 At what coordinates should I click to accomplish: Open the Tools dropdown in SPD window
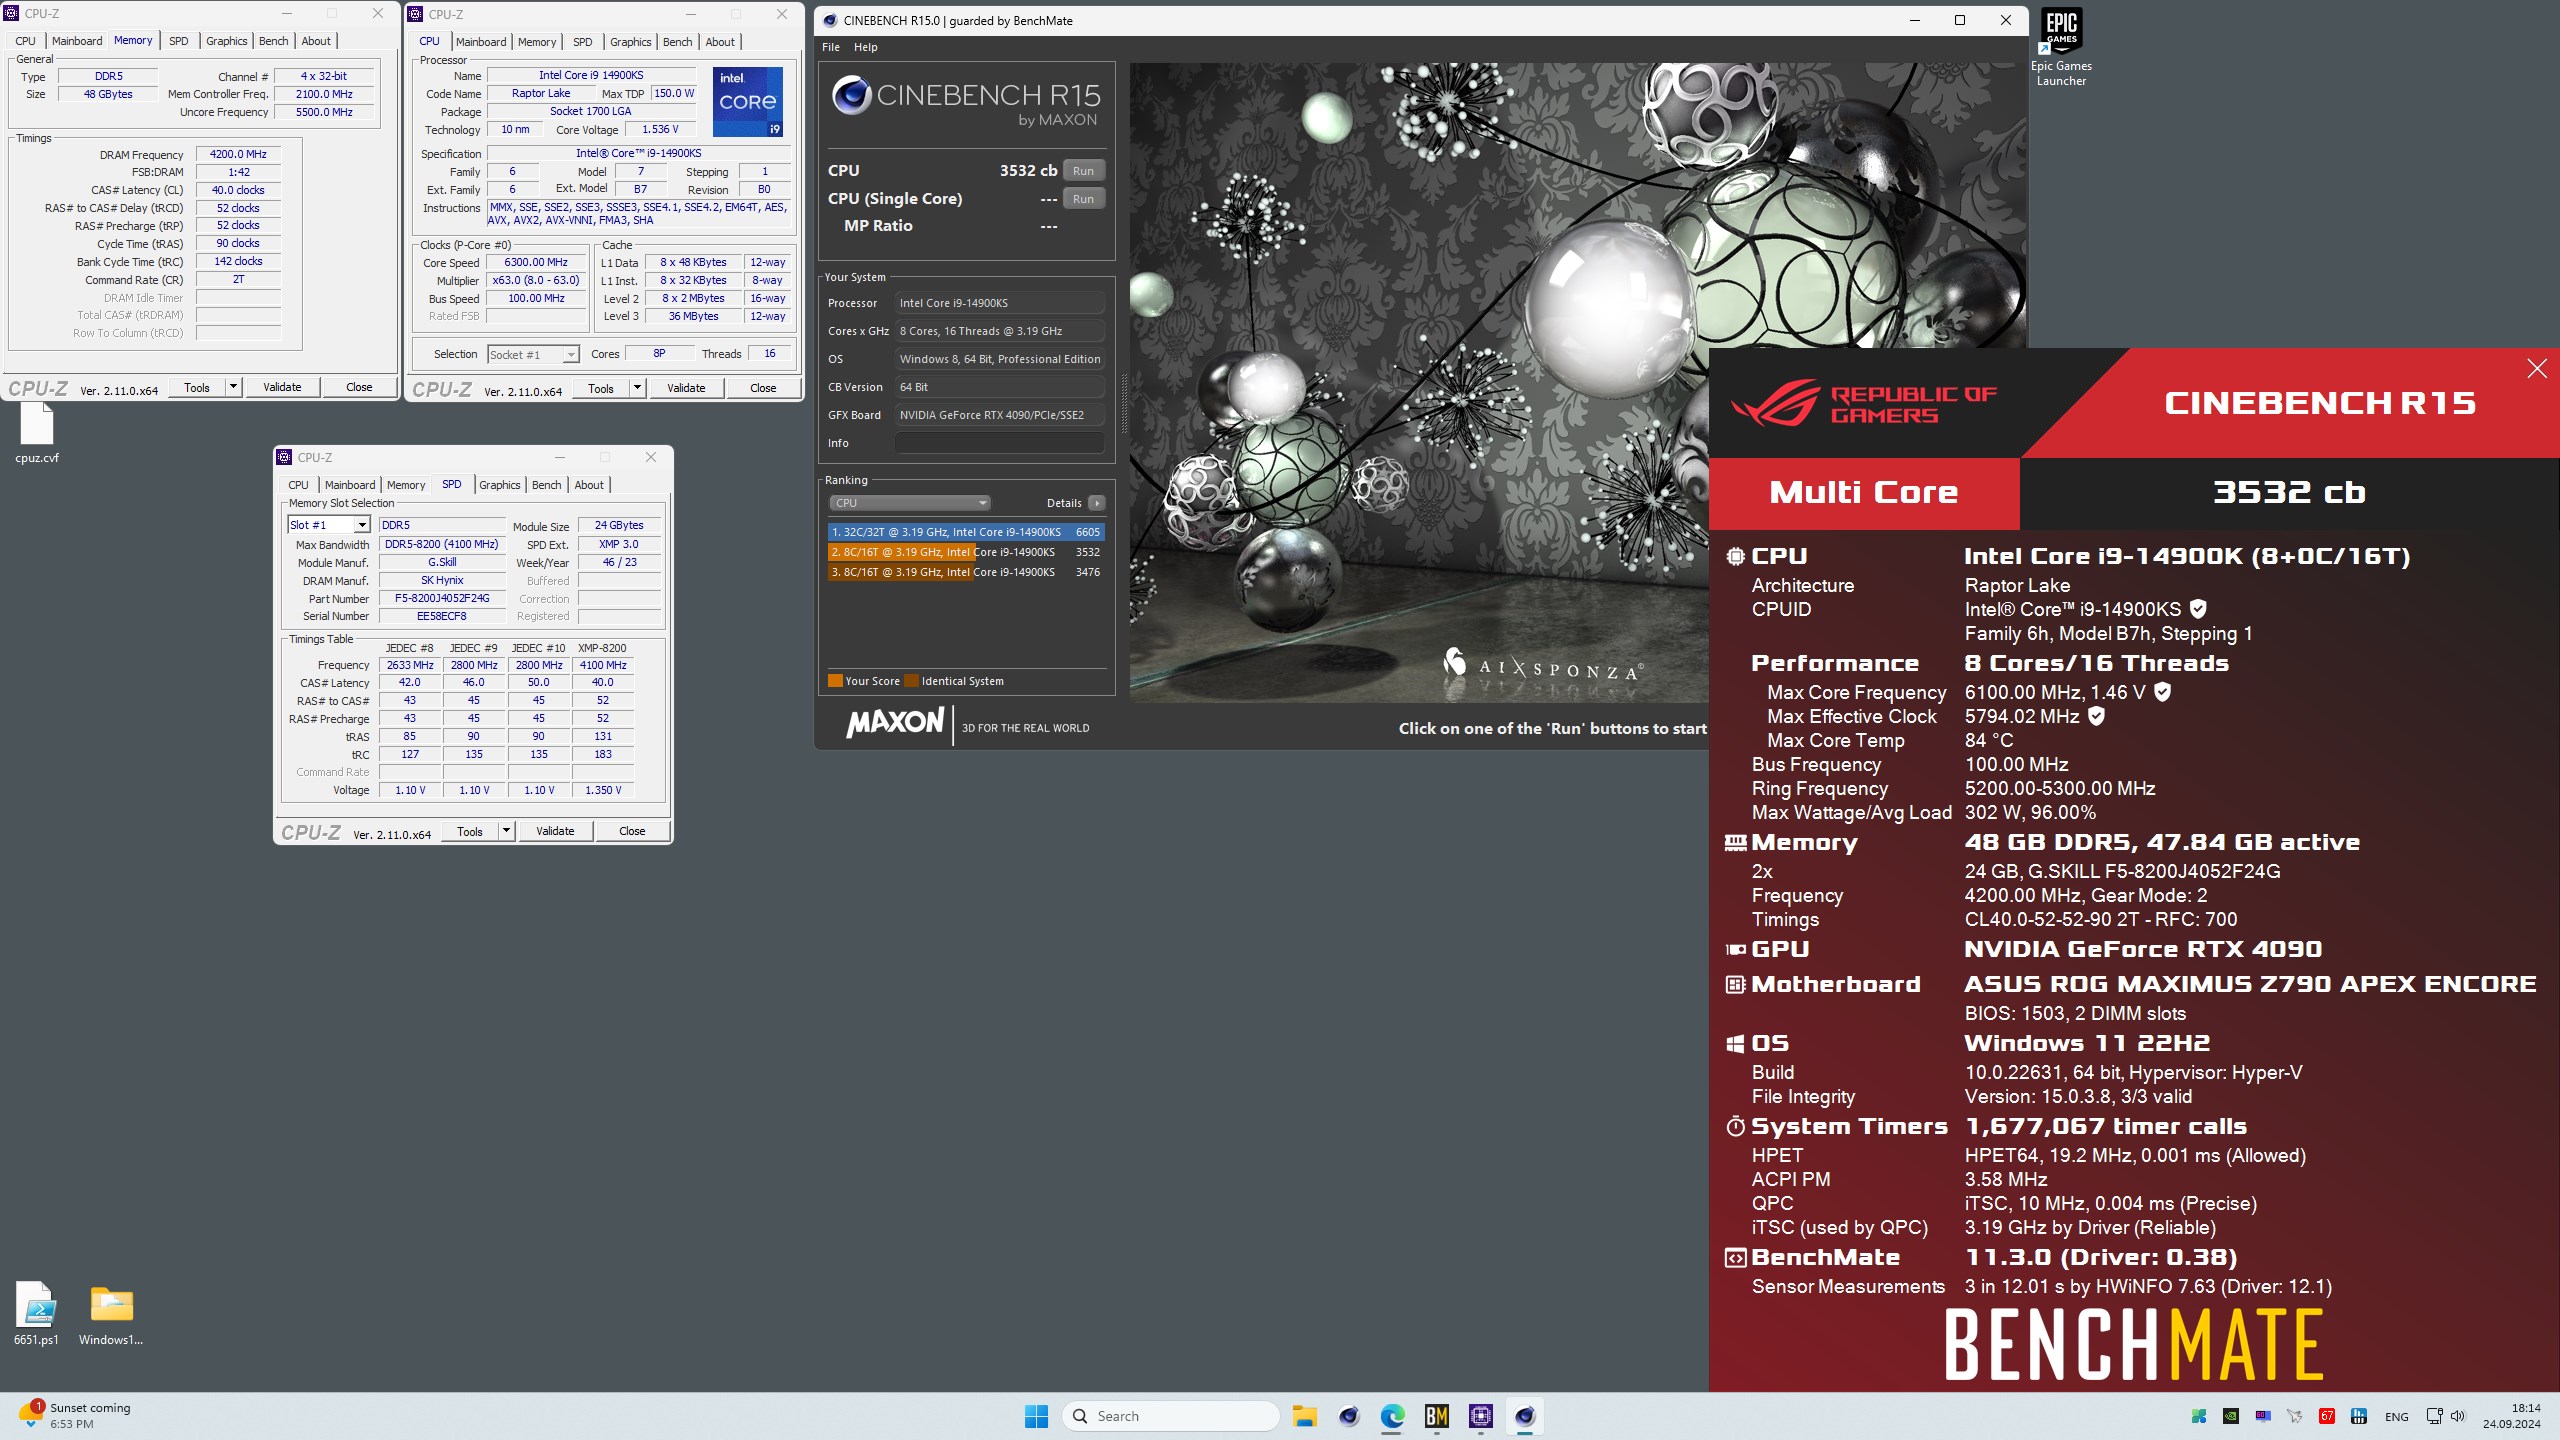[x=506, y=831]
